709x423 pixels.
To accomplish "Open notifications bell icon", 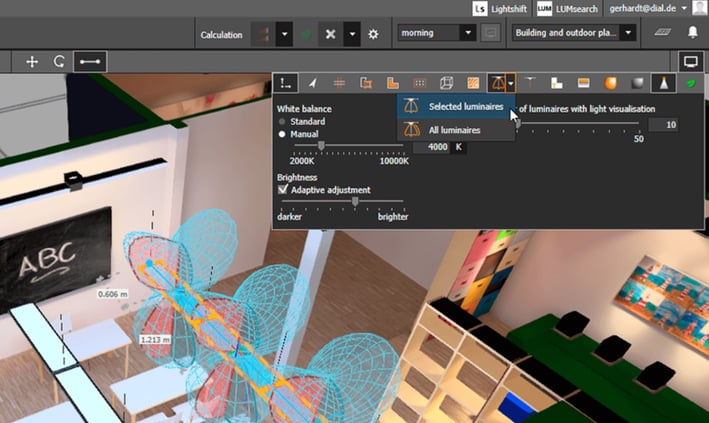I will click(692, 33).
